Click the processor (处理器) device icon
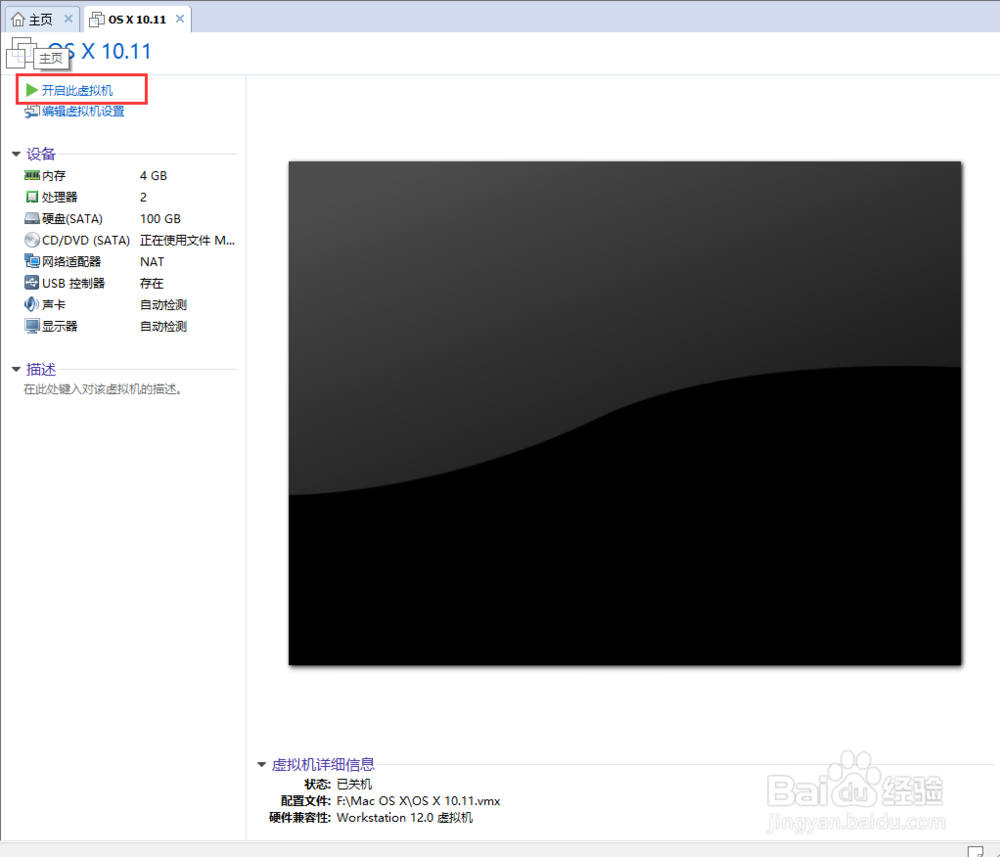This screenshot has height=857, width=1000. pyautogui.click(x=32, y=197)
